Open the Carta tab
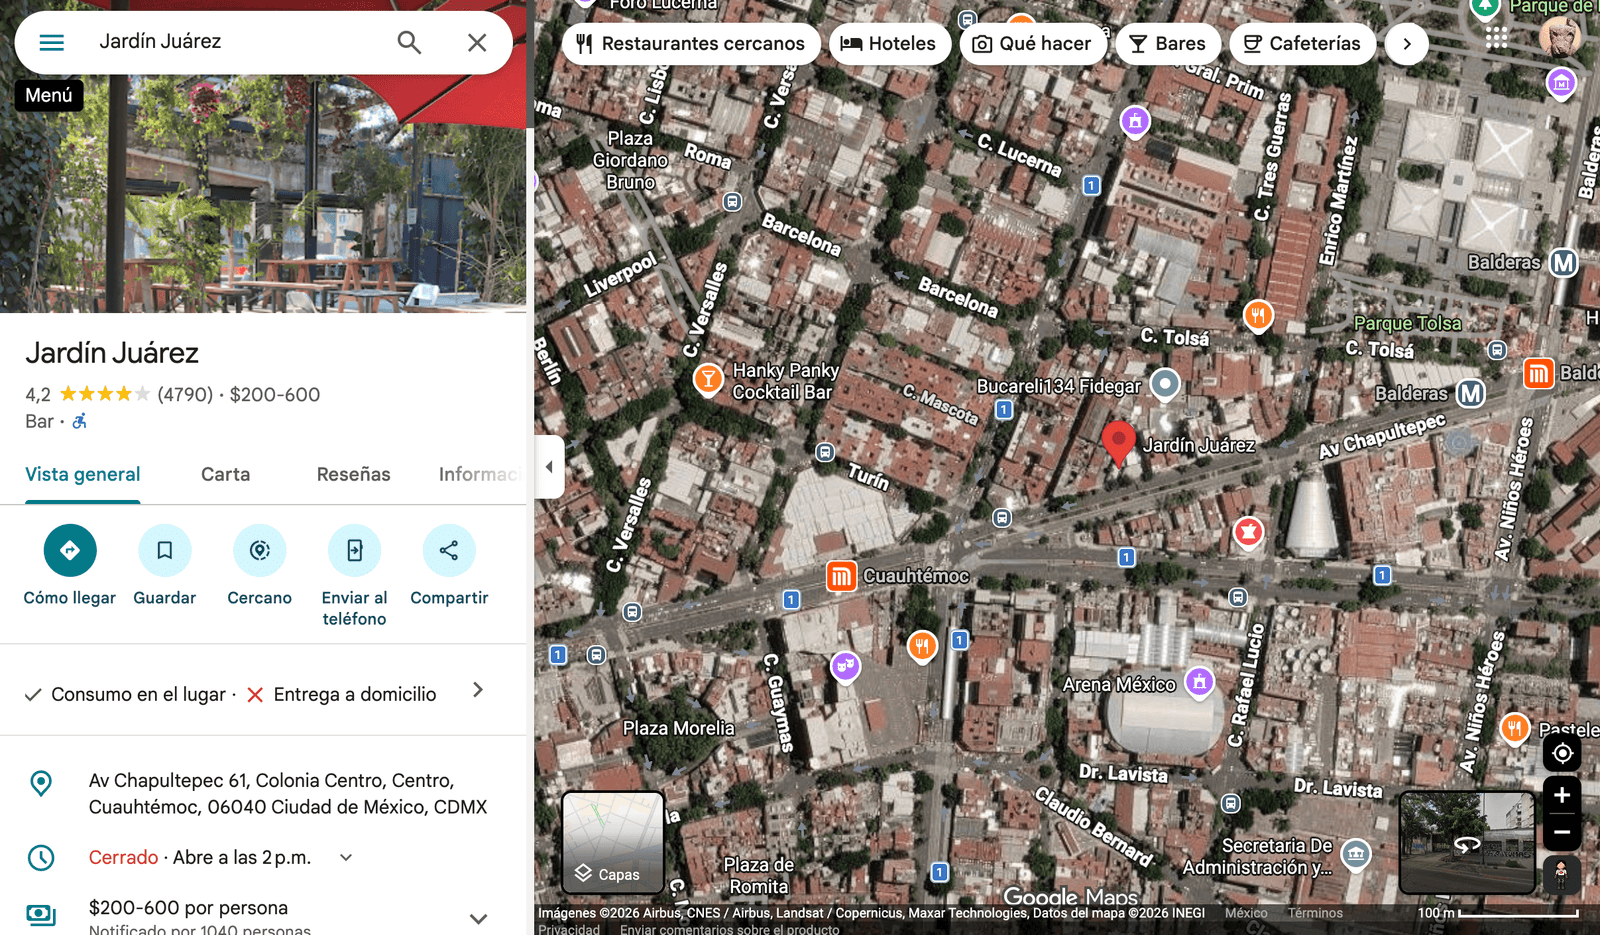This screenshot has width=1600, height=935. tap(226, 475)
